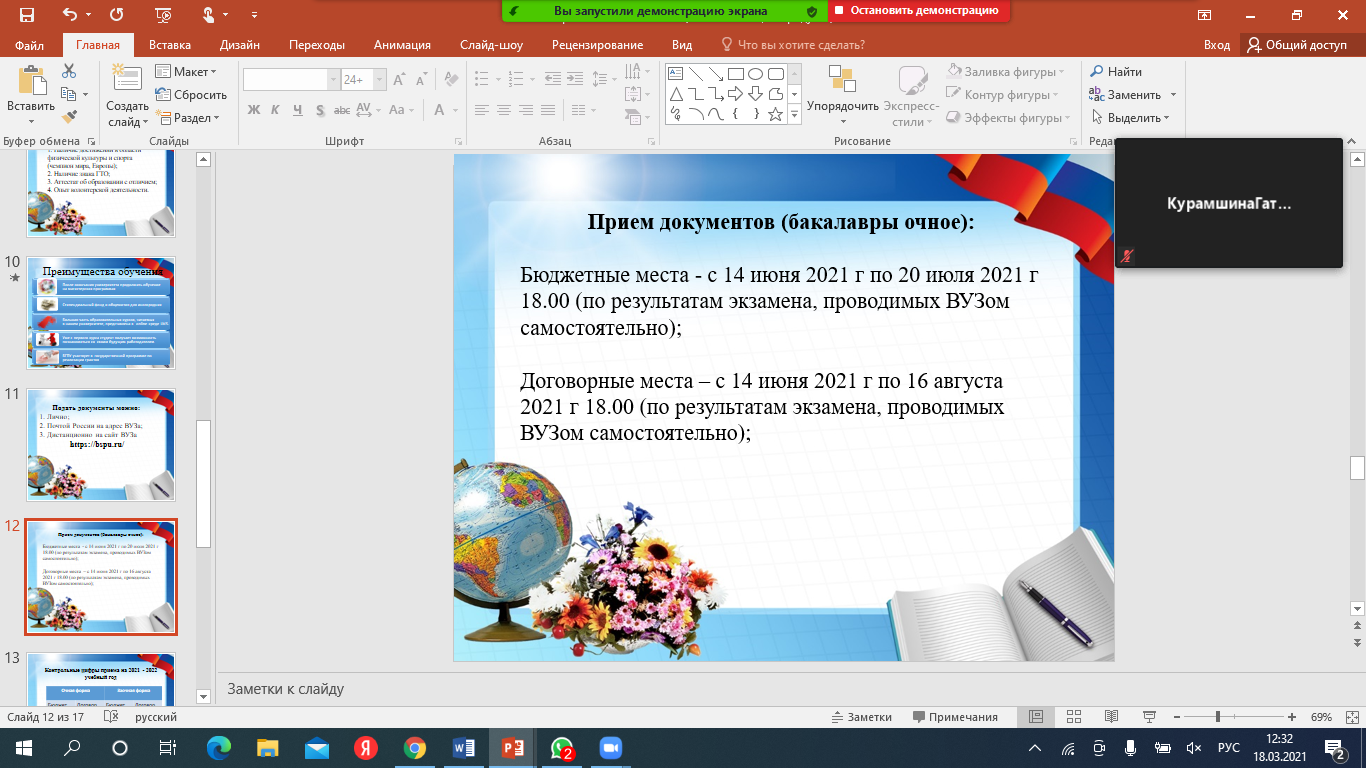Toggle Comments (Примечания) pane in the status bar
This screenshot has height=768, width=1366.
pyautogui.click(x=954, y=717)
